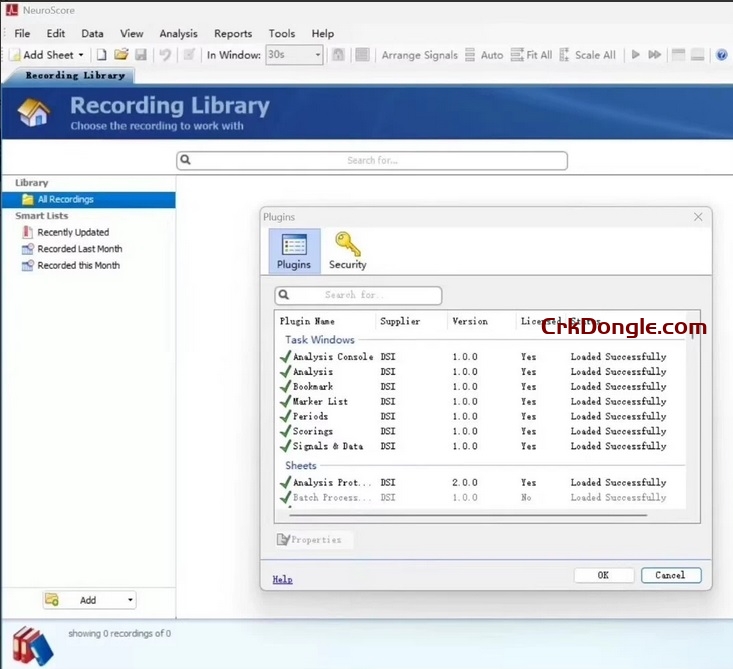Switch to Security key tab
Viewport: 733px width, 669px height.
click(x=347, y=251)
